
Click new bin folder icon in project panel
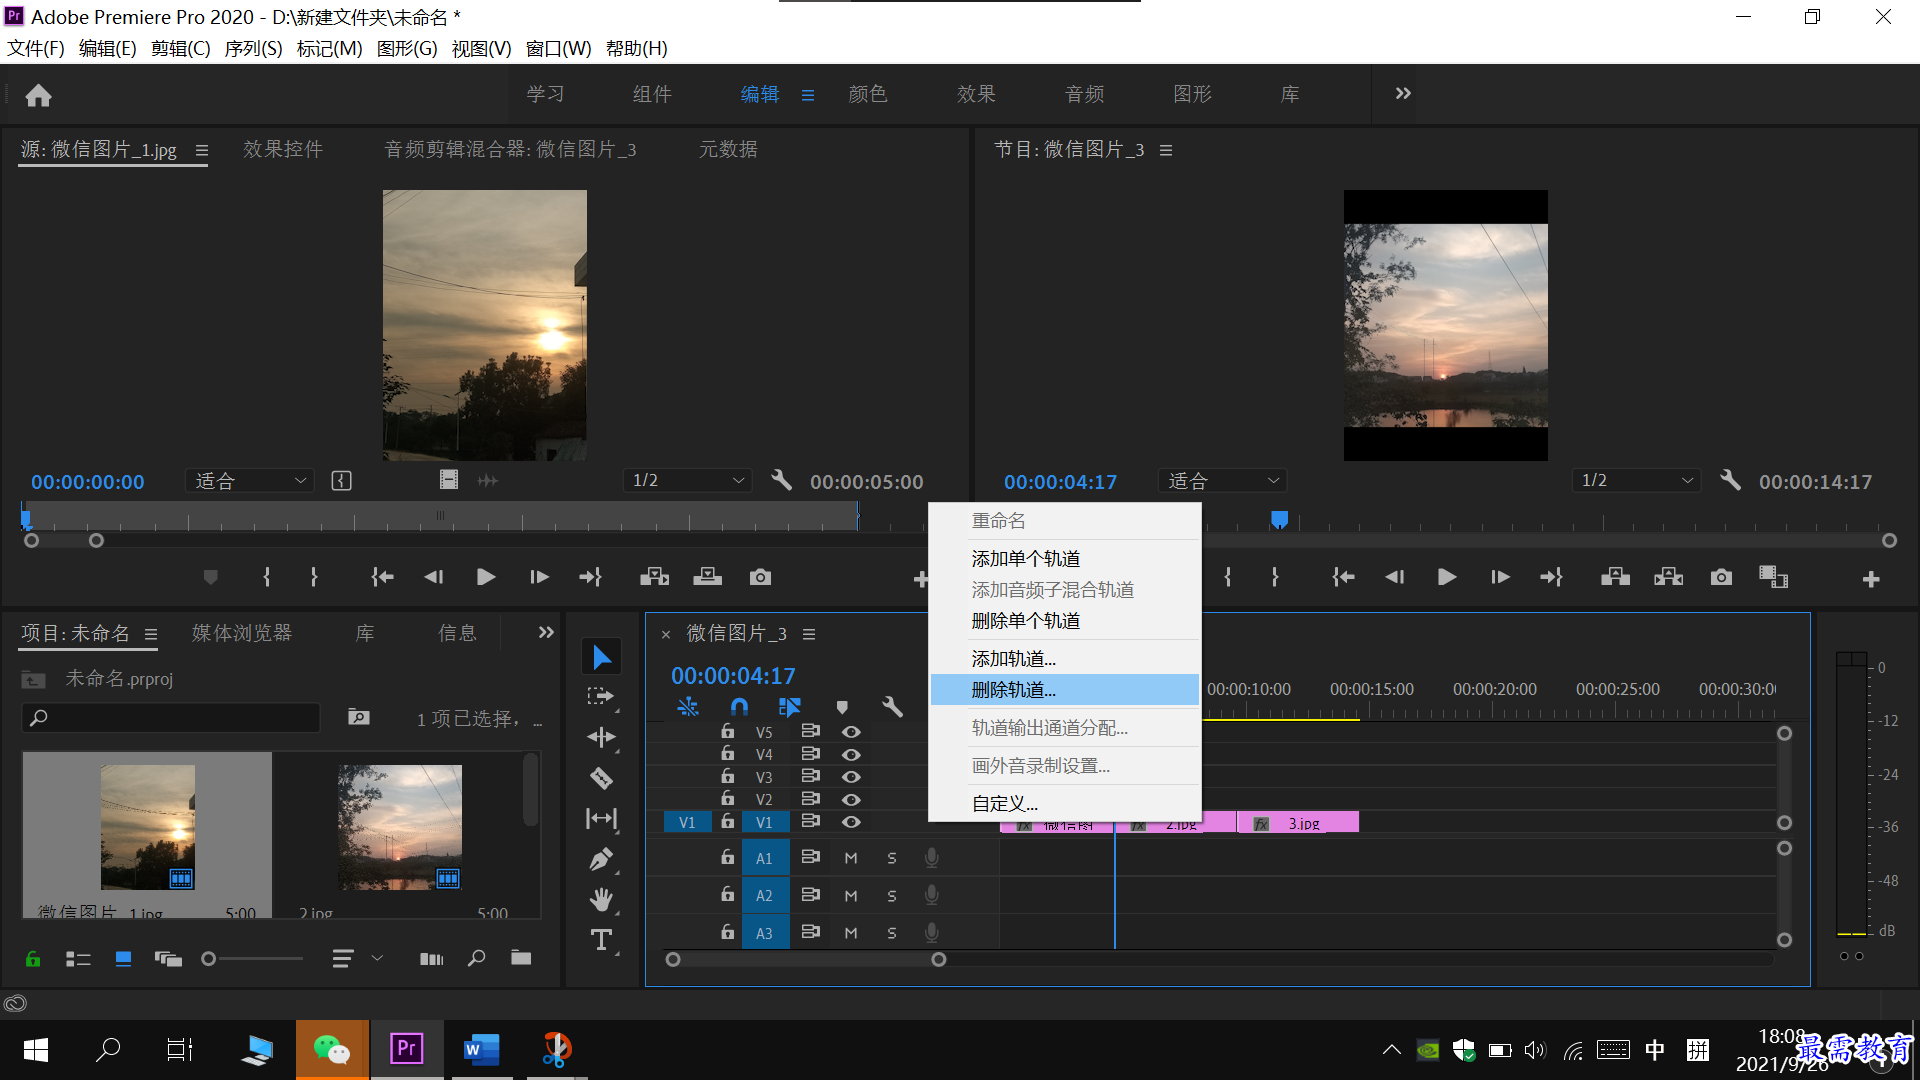tap(521, 958)
